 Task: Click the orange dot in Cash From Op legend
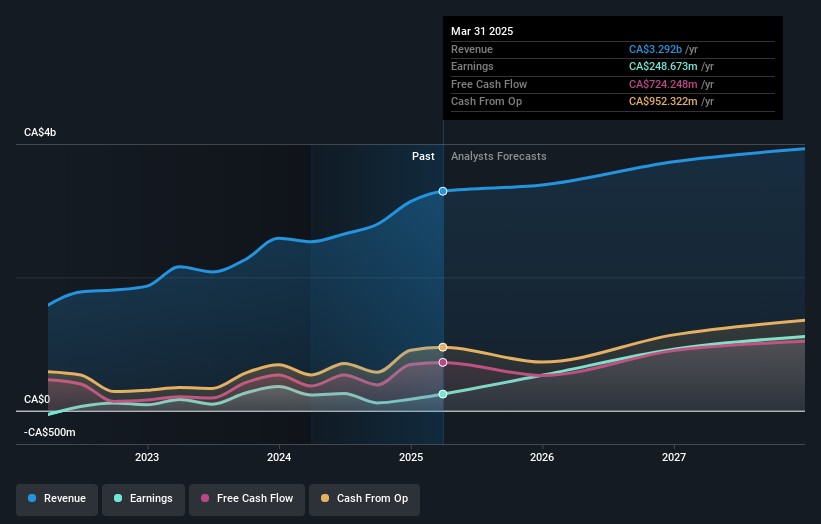coord(327,498)
